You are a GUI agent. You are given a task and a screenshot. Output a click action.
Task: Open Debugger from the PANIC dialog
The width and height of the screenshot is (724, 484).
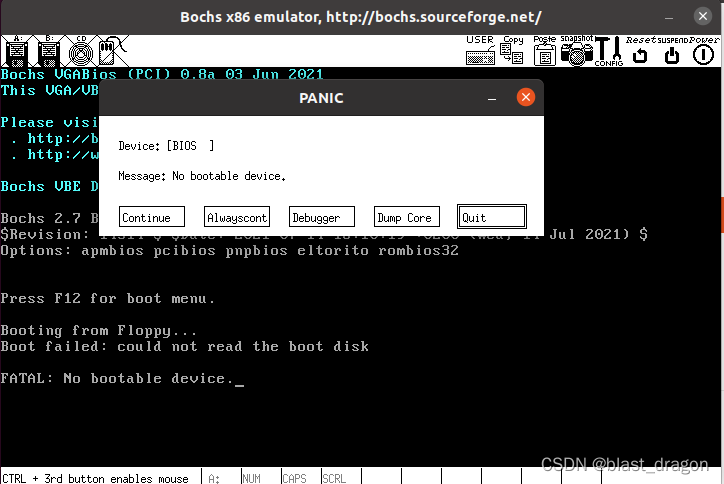[x=322, y=217]
